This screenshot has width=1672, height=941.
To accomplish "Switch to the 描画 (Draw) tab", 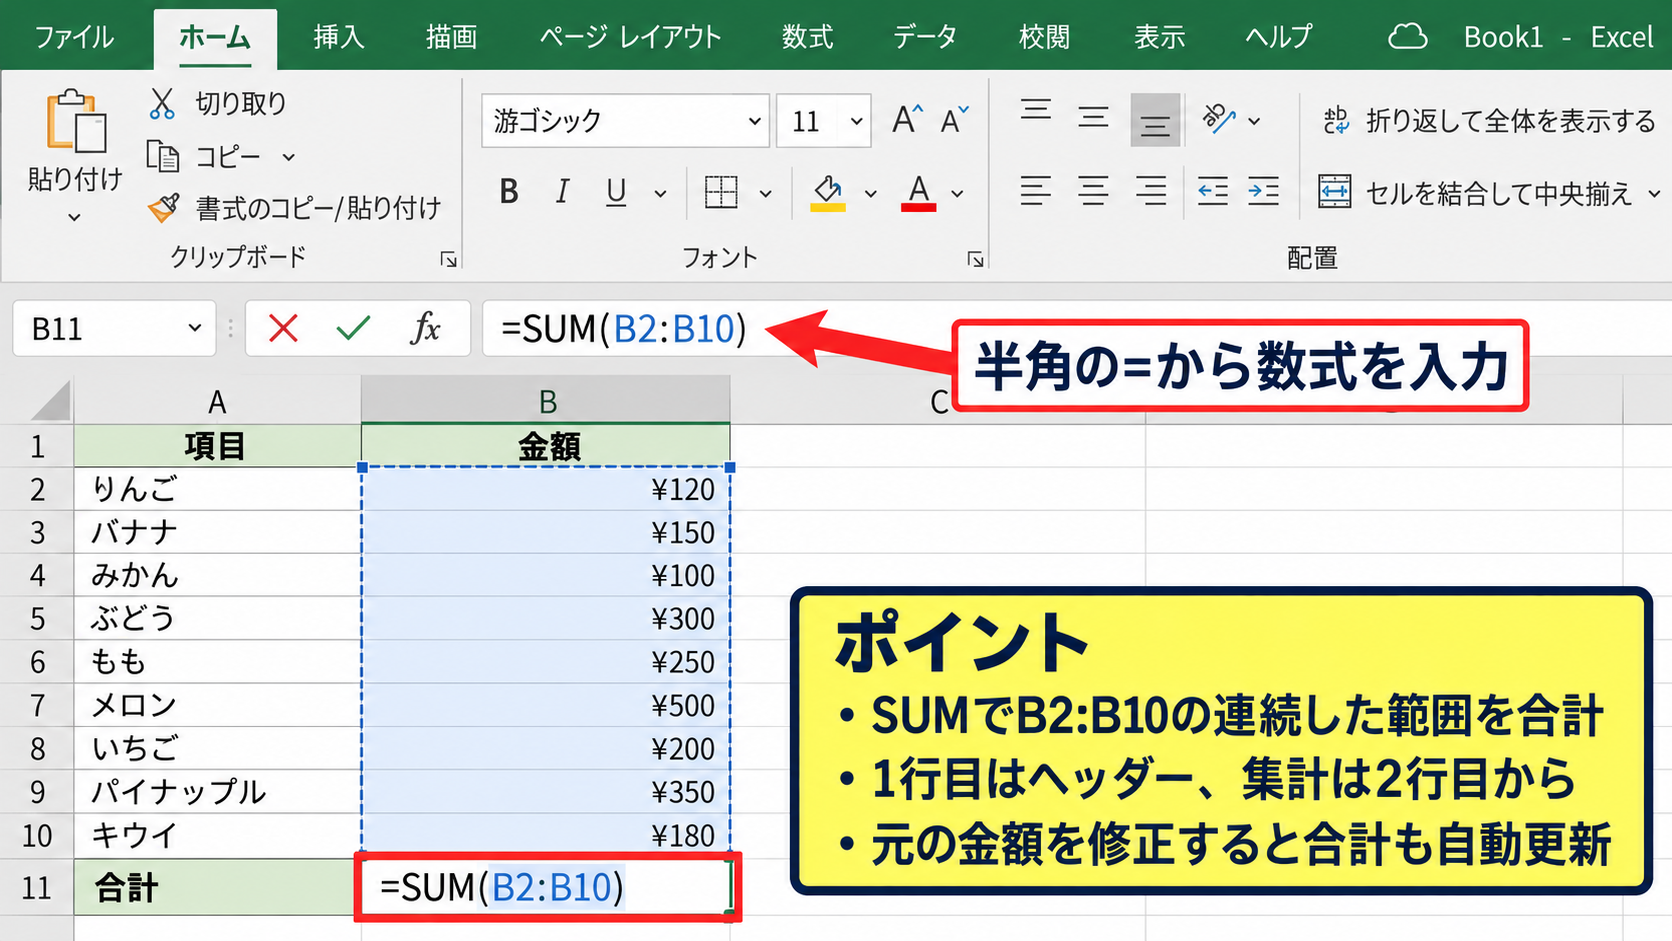I will 451,38.
